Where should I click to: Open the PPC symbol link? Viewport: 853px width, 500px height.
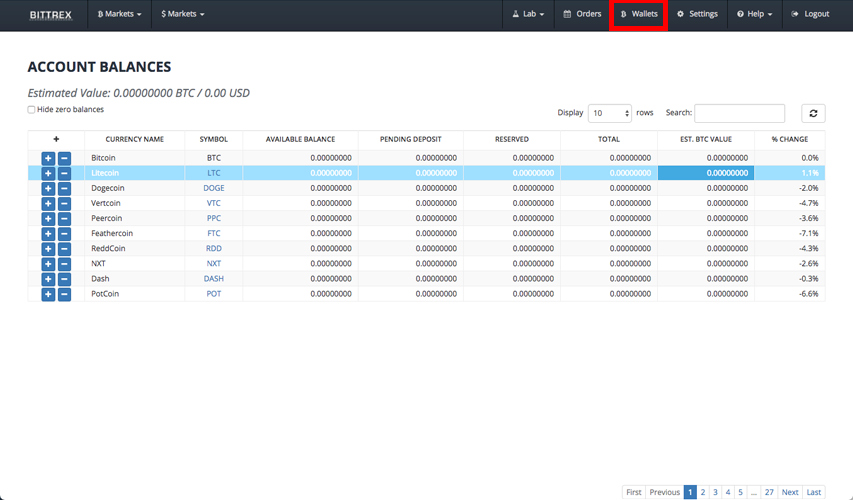214,218
